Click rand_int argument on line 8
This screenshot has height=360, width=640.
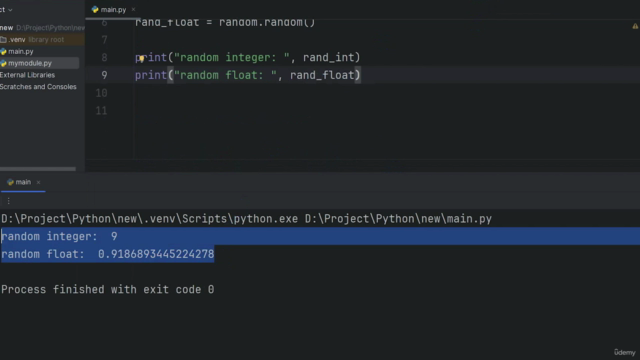(329, 58)
